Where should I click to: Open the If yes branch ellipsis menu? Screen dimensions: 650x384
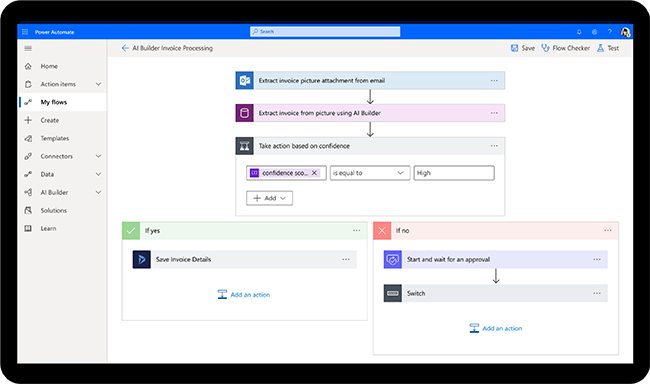click(x=357, y=231)
